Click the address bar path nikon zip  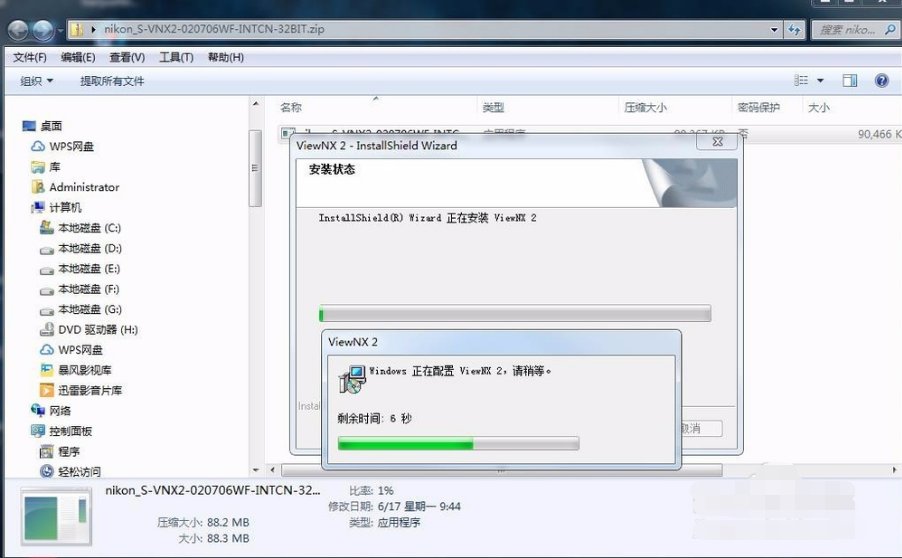click(214, 29)
